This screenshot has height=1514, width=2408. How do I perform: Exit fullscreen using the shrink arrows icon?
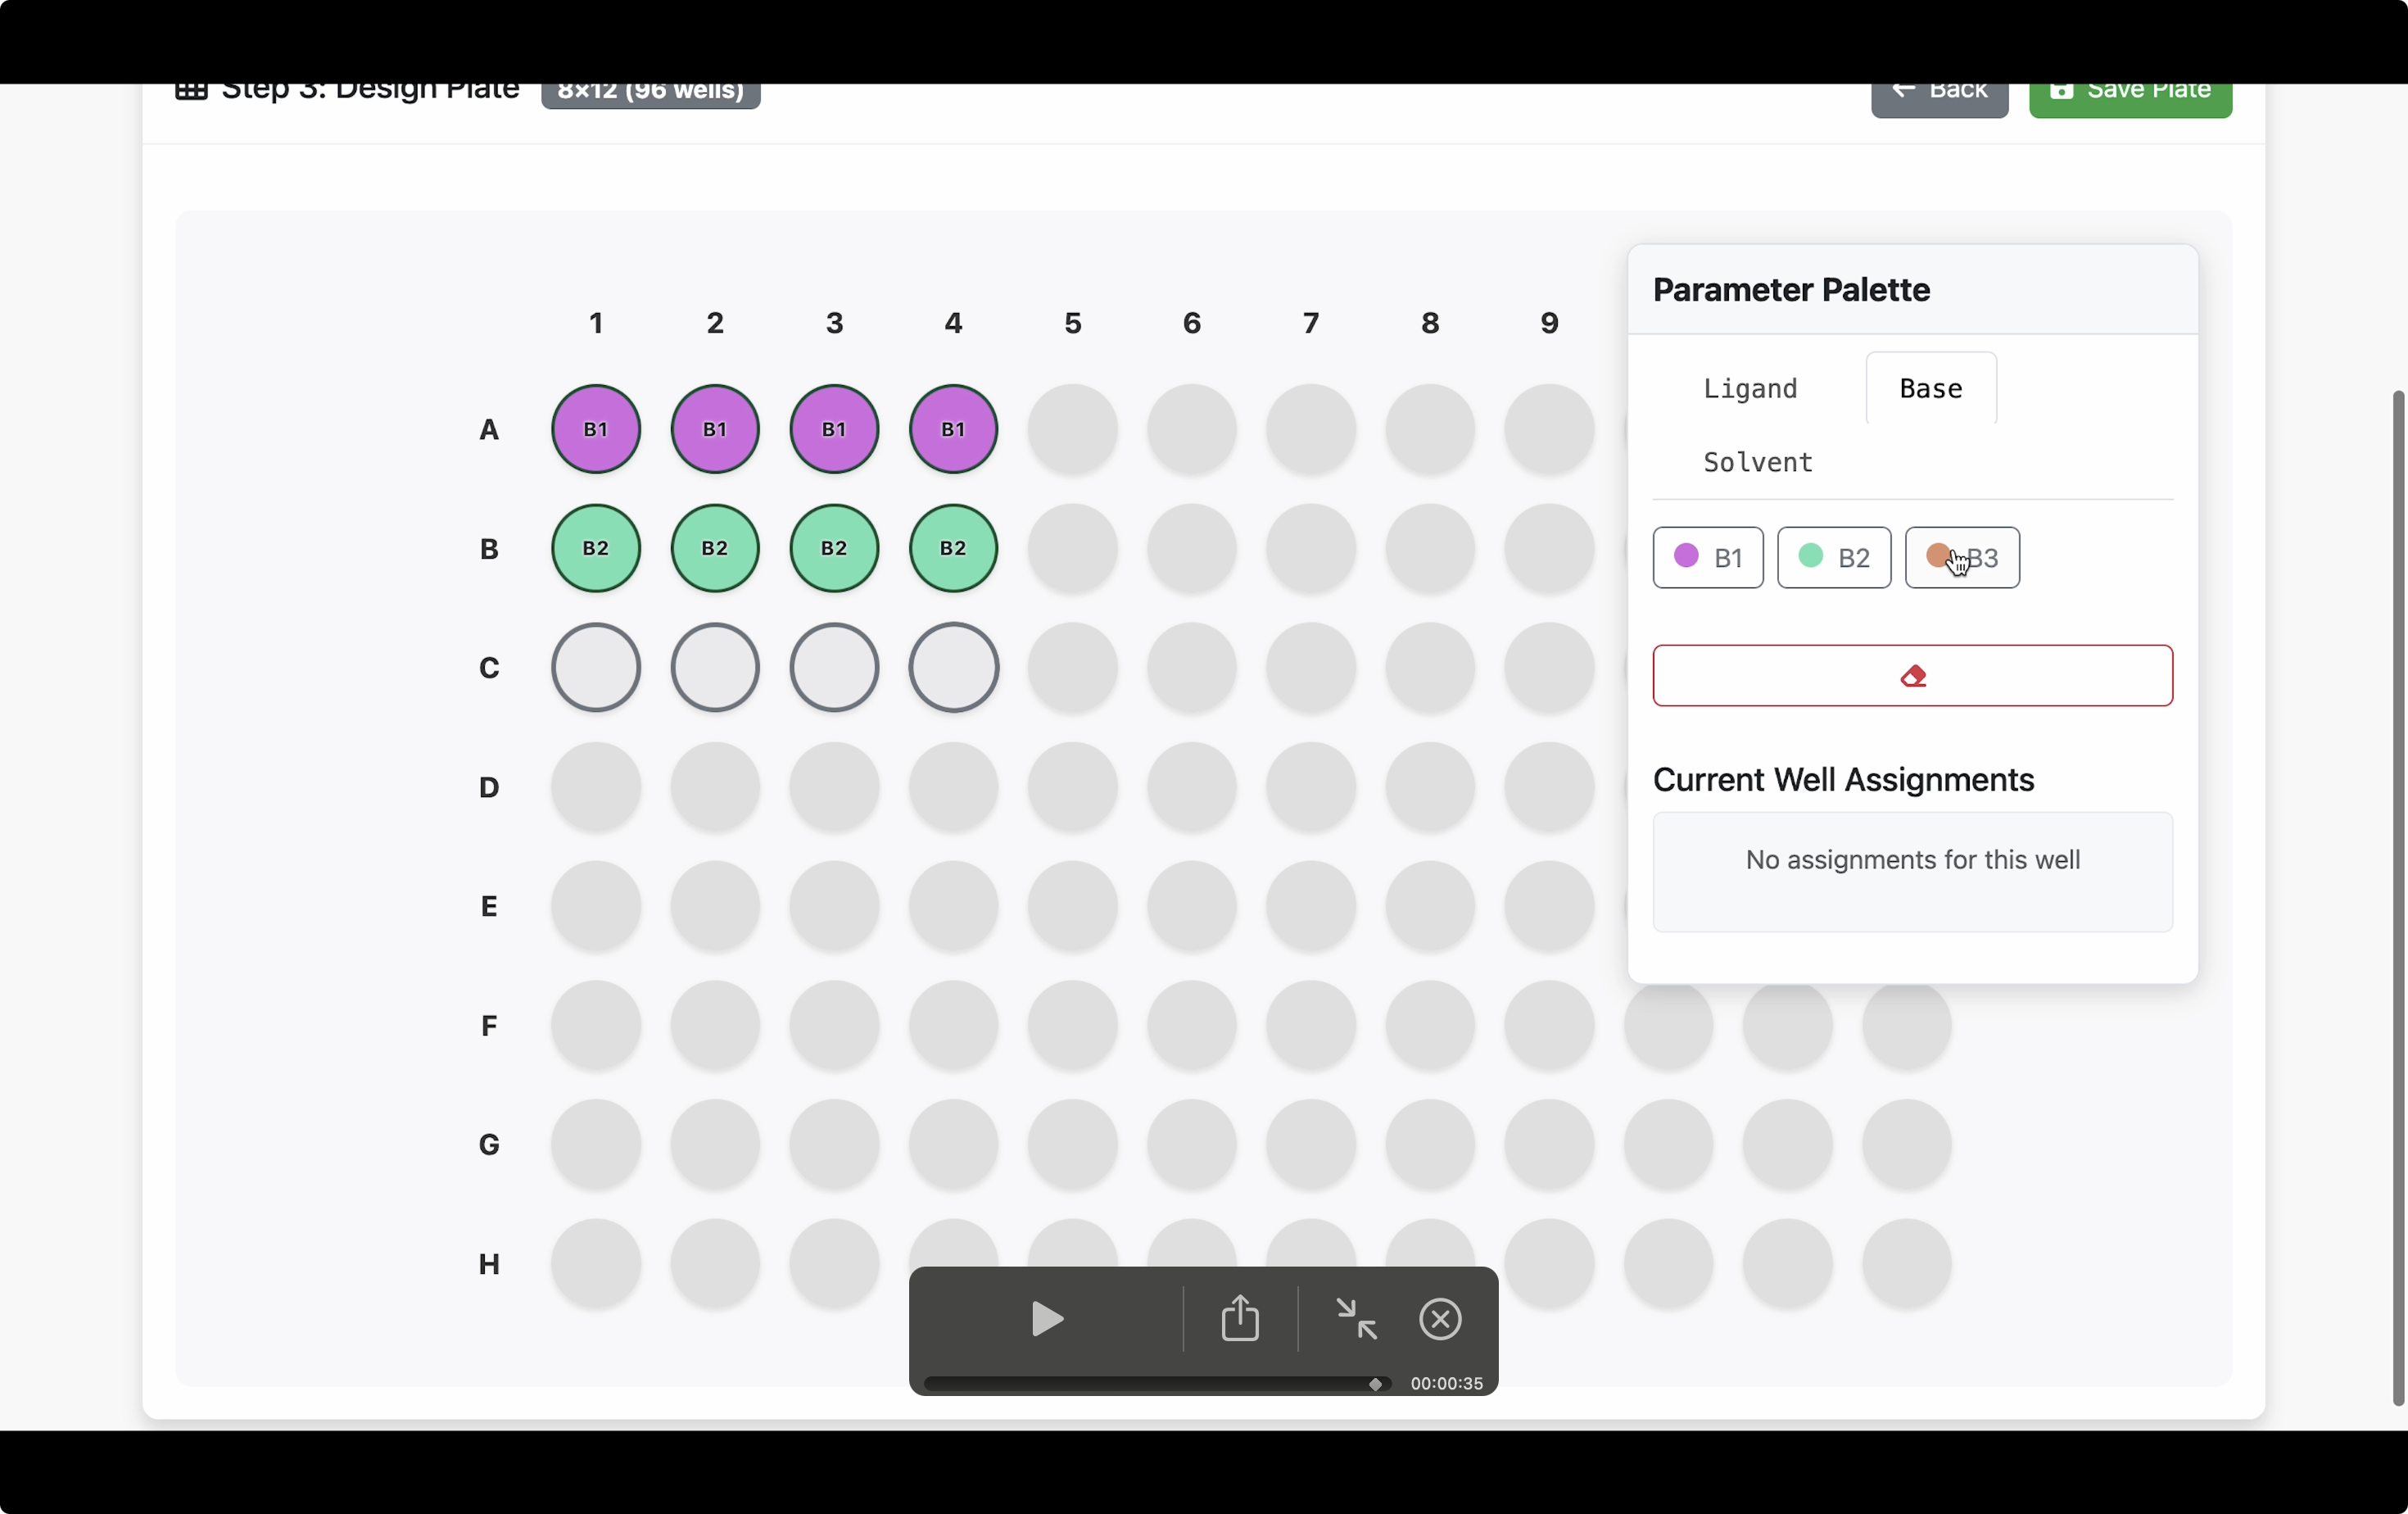tap(1357, 1318)
